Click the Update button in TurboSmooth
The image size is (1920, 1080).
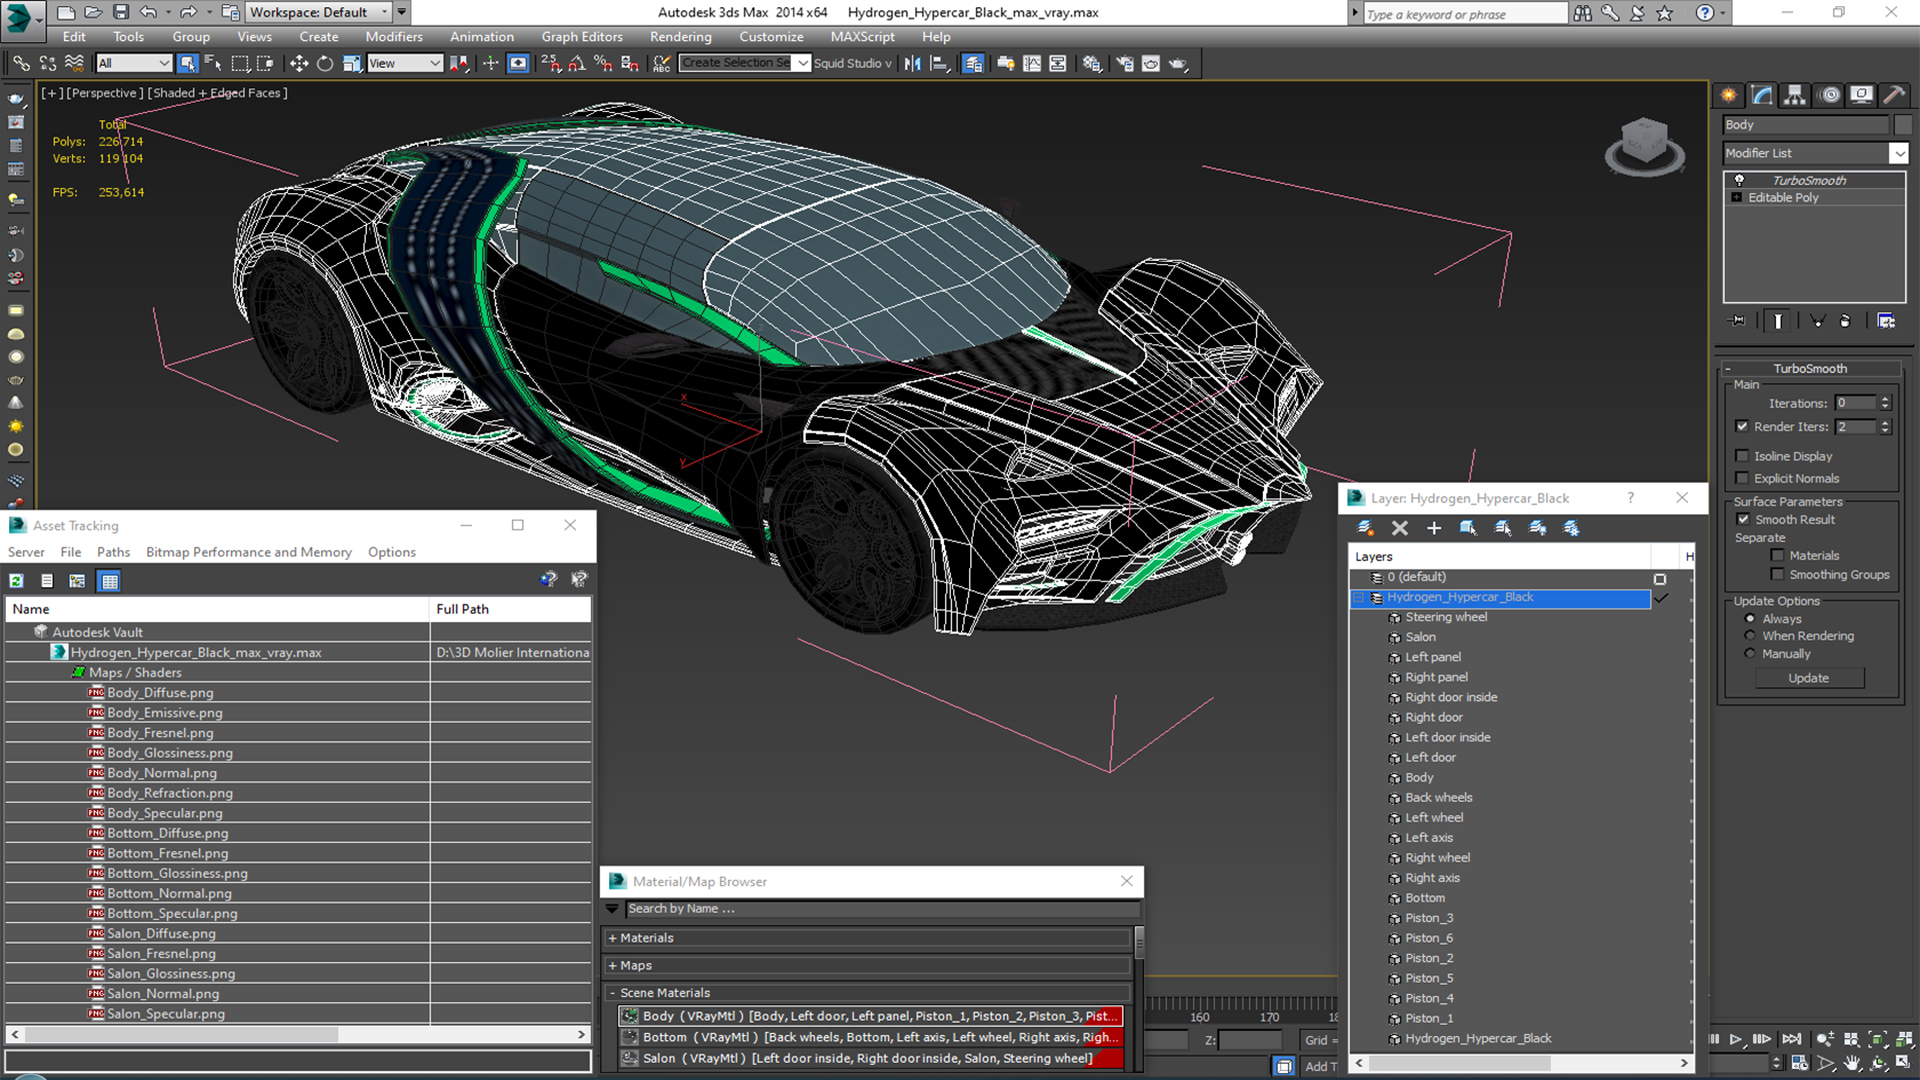(1808, 678)
